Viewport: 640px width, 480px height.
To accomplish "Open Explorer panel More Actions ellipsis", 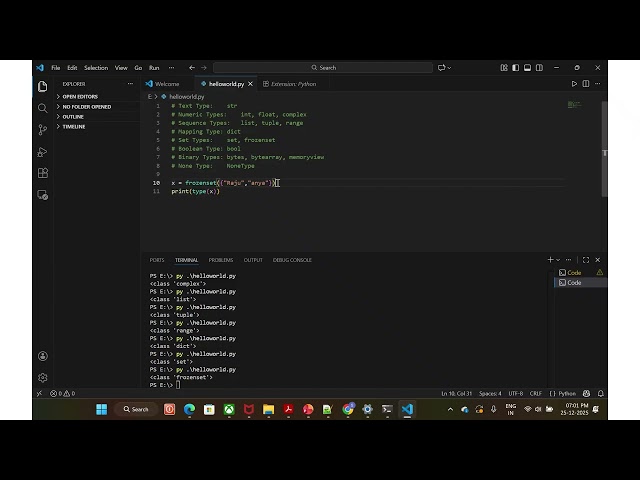I will (x=130, y=84).
